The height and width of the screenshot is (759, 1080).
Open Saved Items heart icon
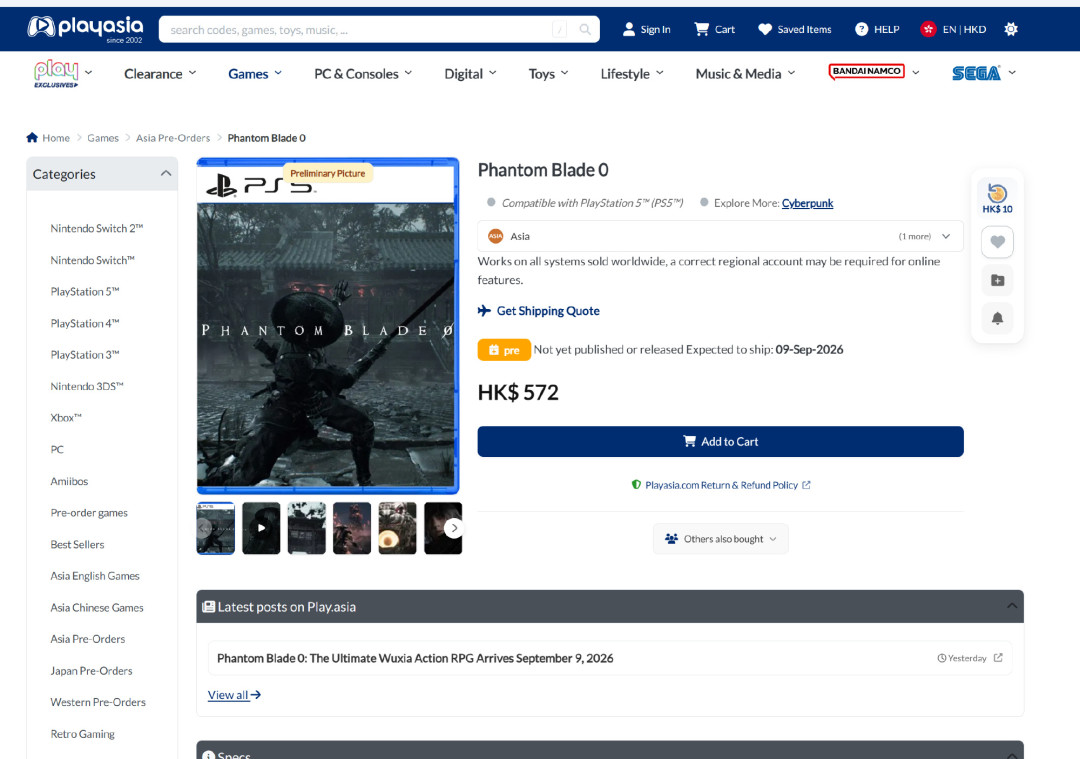[x=765, y=29]
